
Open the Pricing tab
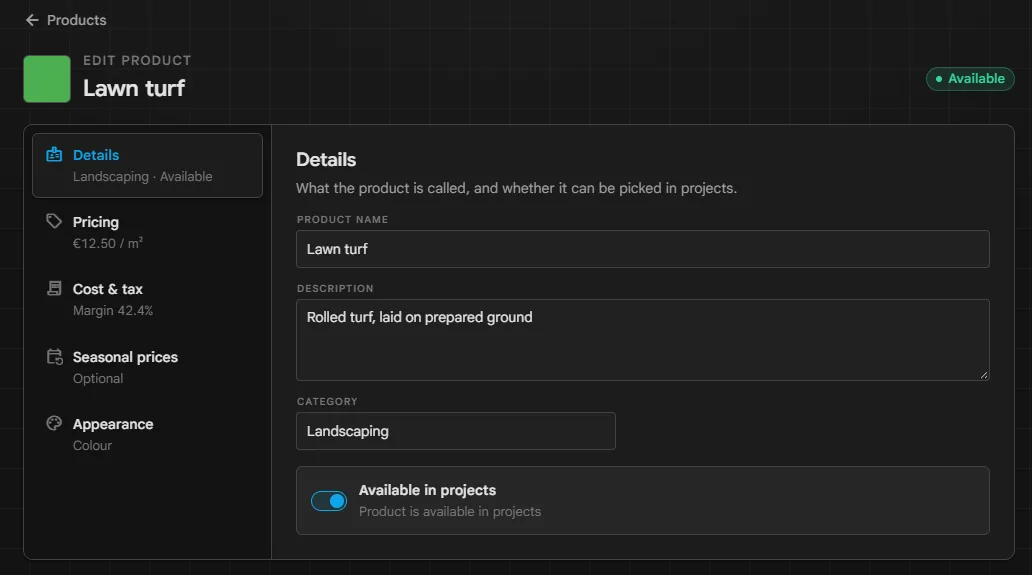[x=147, y=232]
